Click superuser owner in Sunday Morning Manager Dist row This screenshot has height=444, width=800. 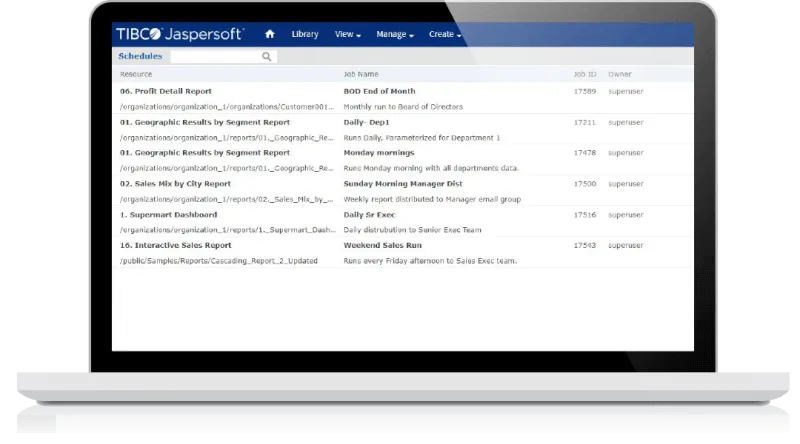click(626, 184)
